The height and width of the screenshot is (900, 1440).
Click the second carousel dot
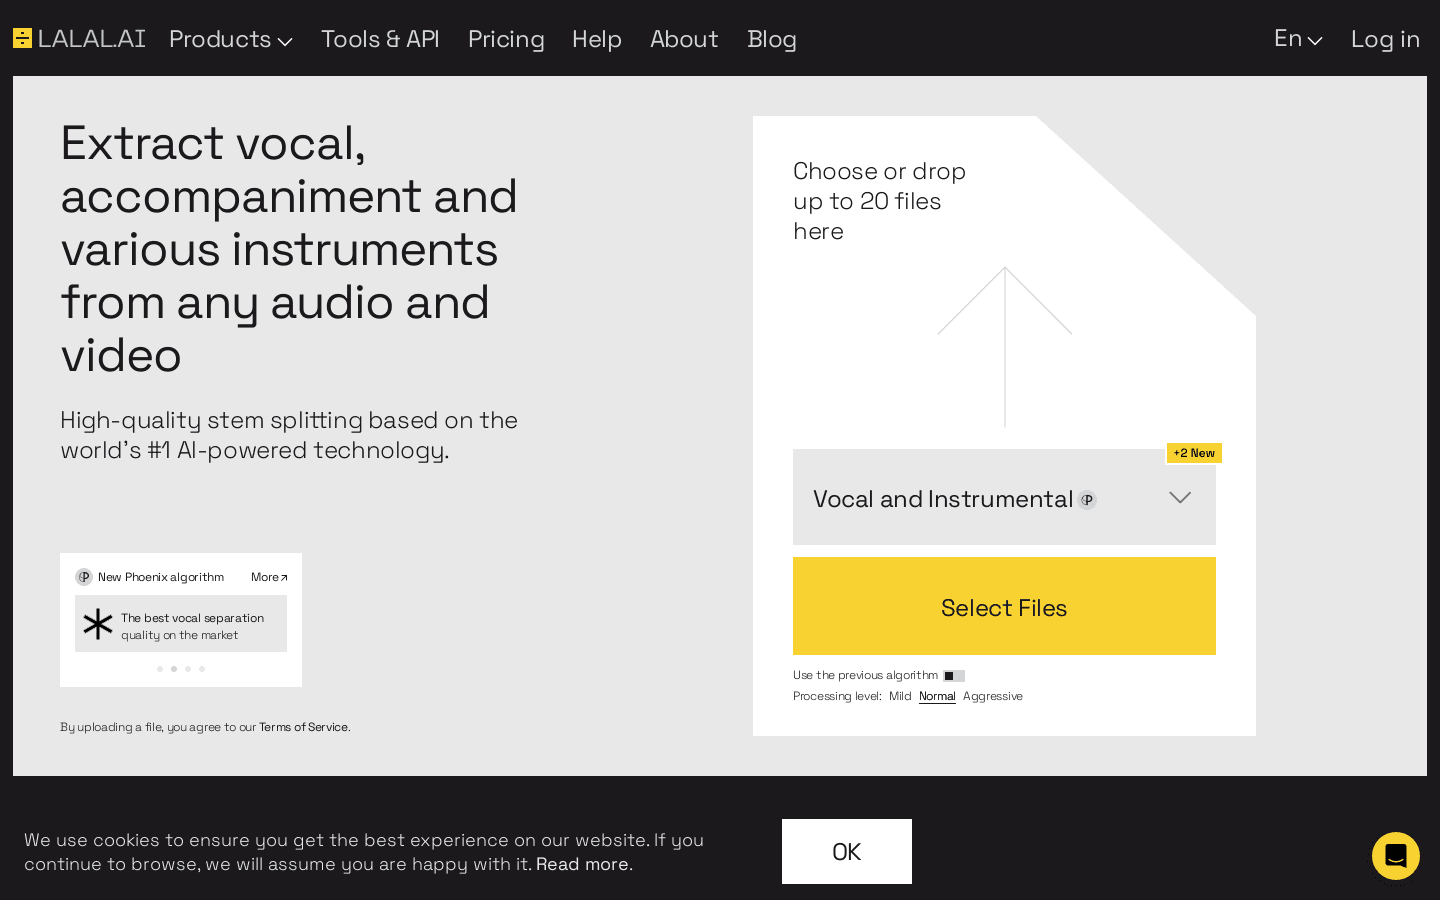[174, 668]
